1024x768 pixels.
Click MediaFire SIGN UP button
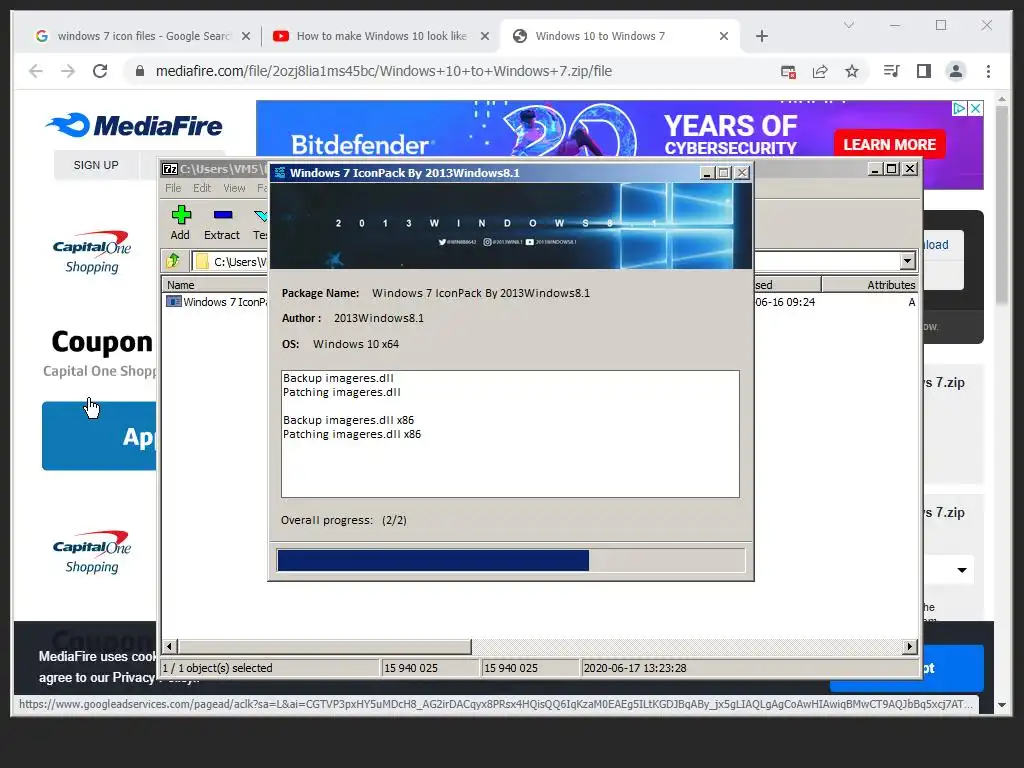[x=96, y=165]
